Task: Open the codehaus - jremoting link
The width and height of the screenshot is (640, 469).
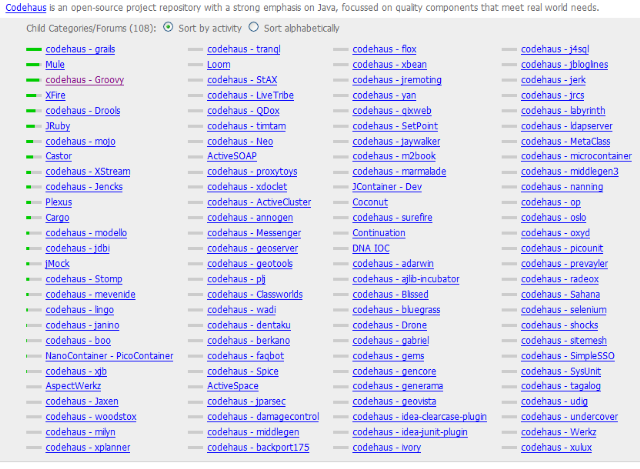Action: click(397, 80)
